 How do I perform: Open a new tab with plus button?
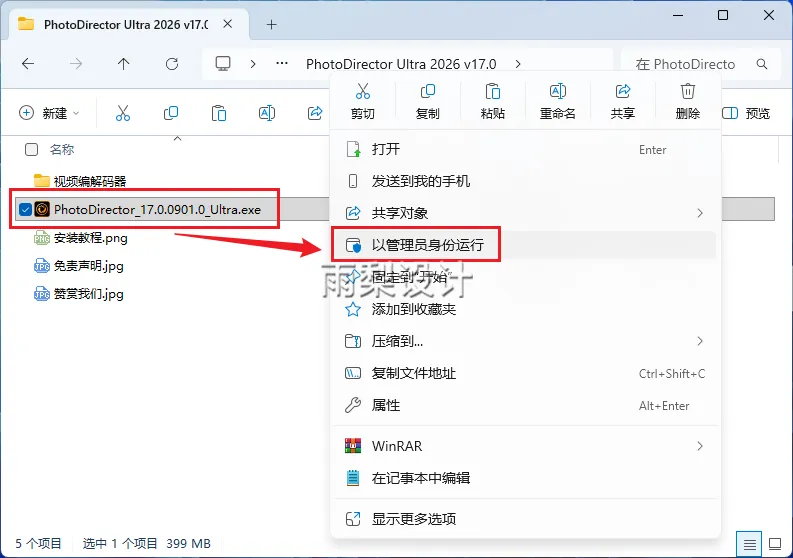click(272, 24)
